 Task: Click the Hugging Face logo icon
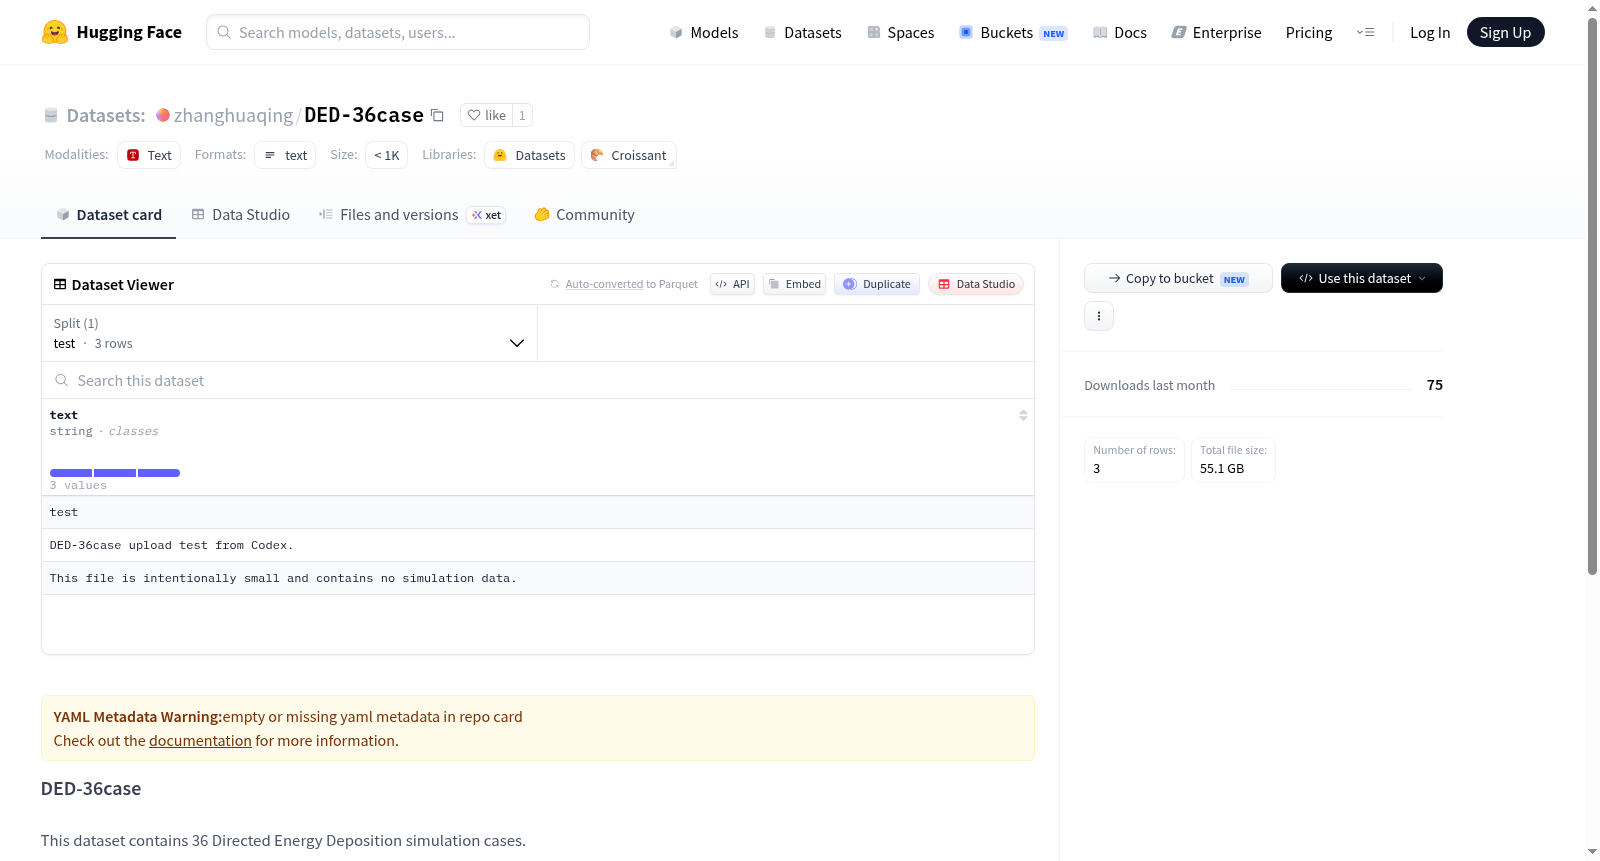(55, 32)
